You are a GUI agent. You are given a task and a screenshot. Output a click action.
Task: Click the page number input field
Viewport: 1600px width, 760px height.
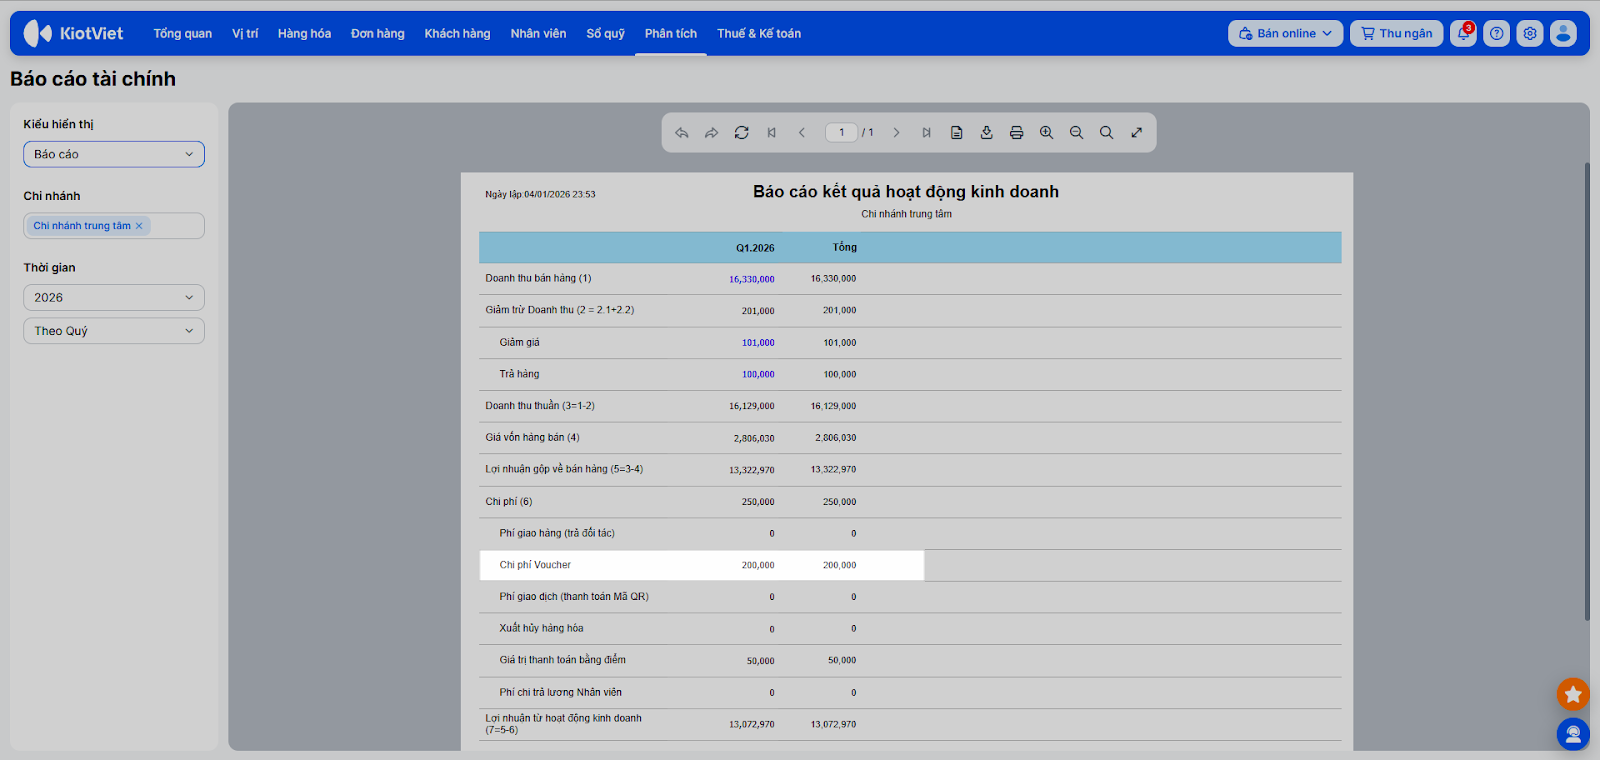[x=841, y=133]
